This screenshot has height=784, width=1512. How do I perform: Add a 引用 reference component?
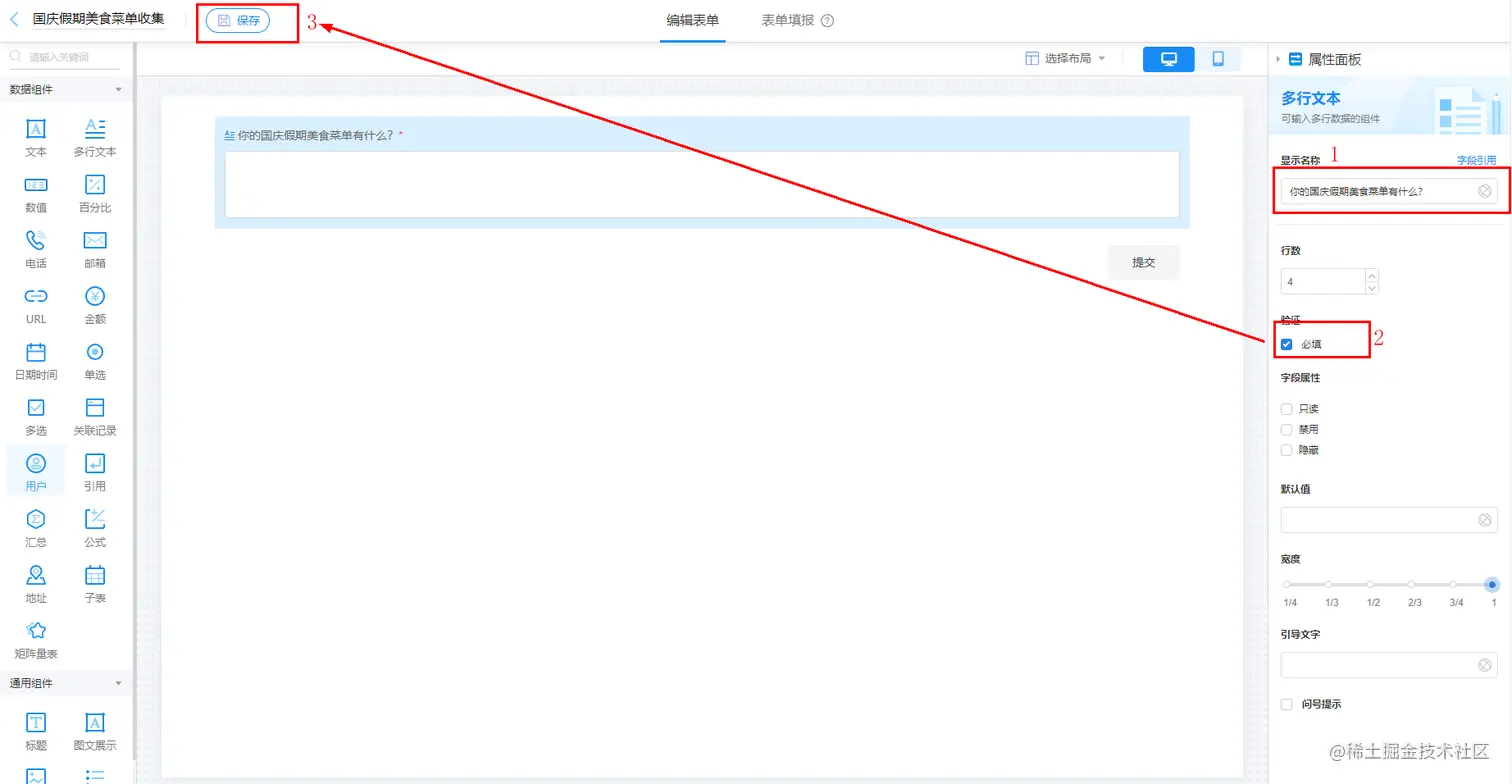point(95,473)
